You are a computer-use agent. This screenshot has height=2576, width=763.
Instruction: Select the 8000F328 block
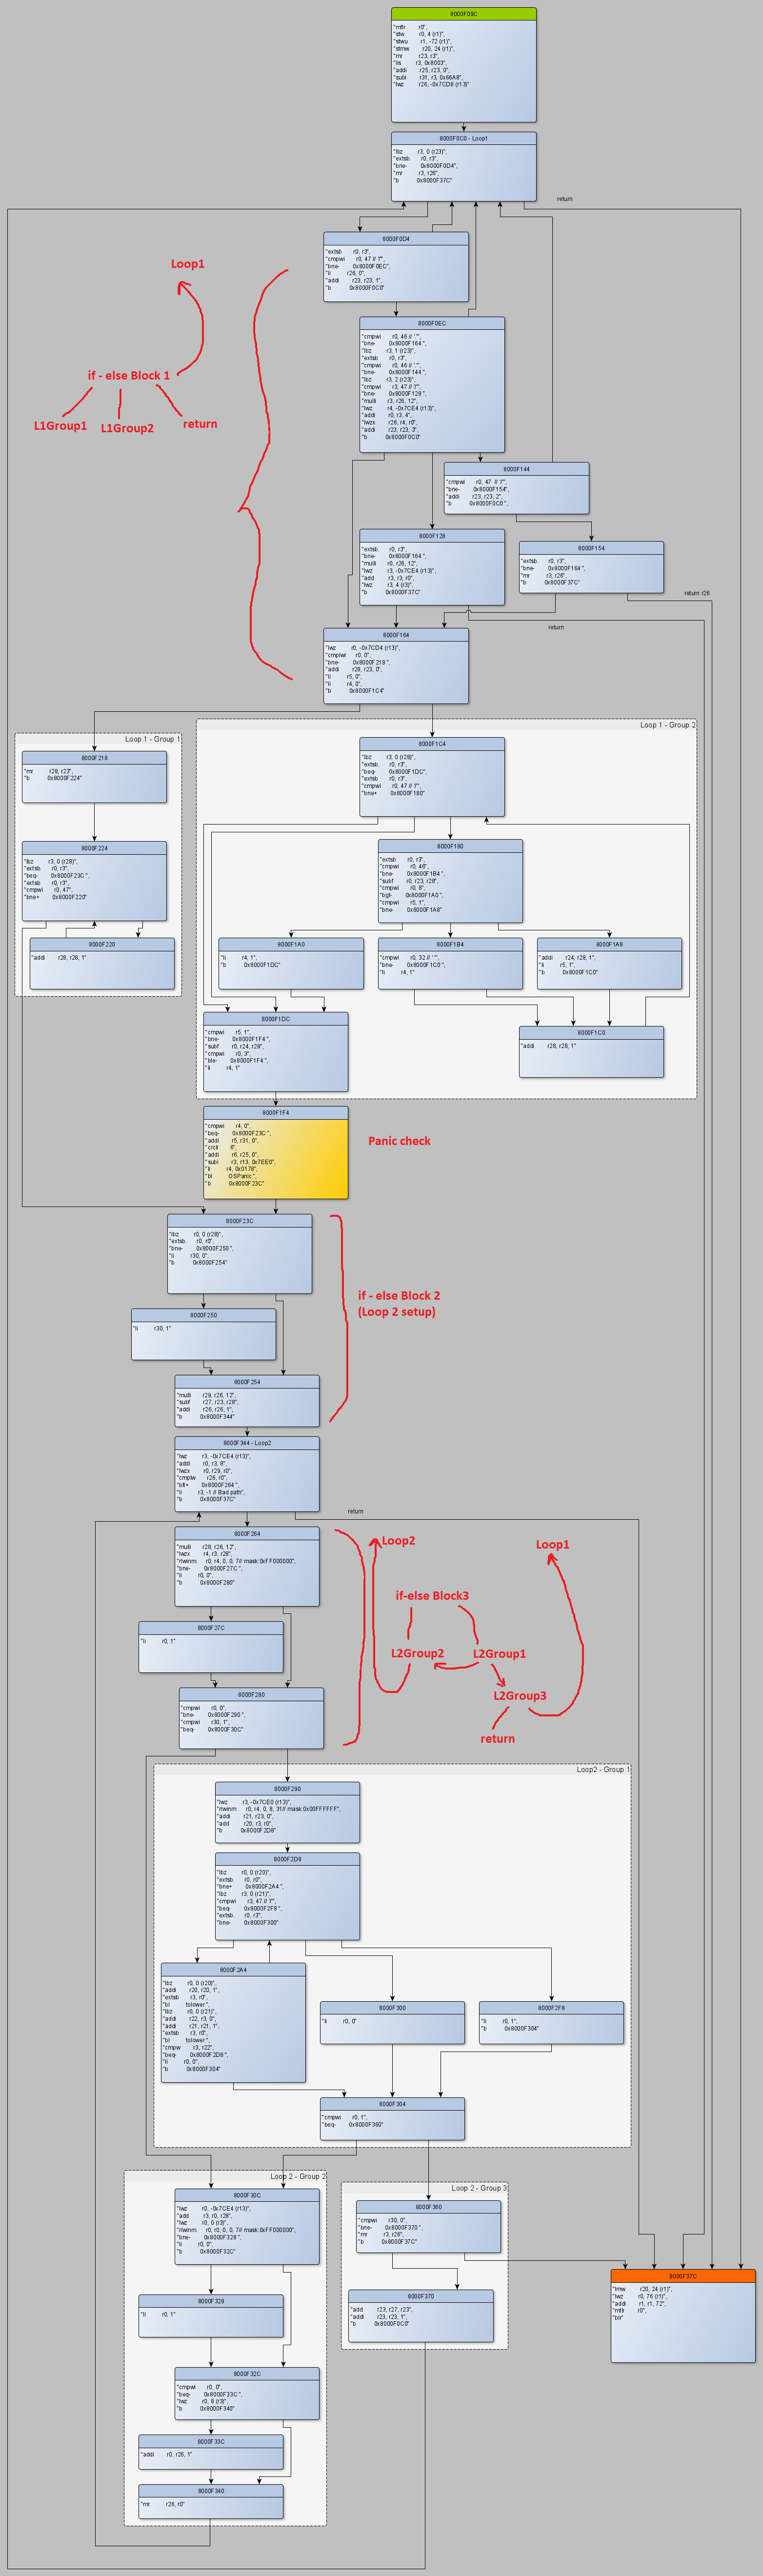pos(211,2315)
